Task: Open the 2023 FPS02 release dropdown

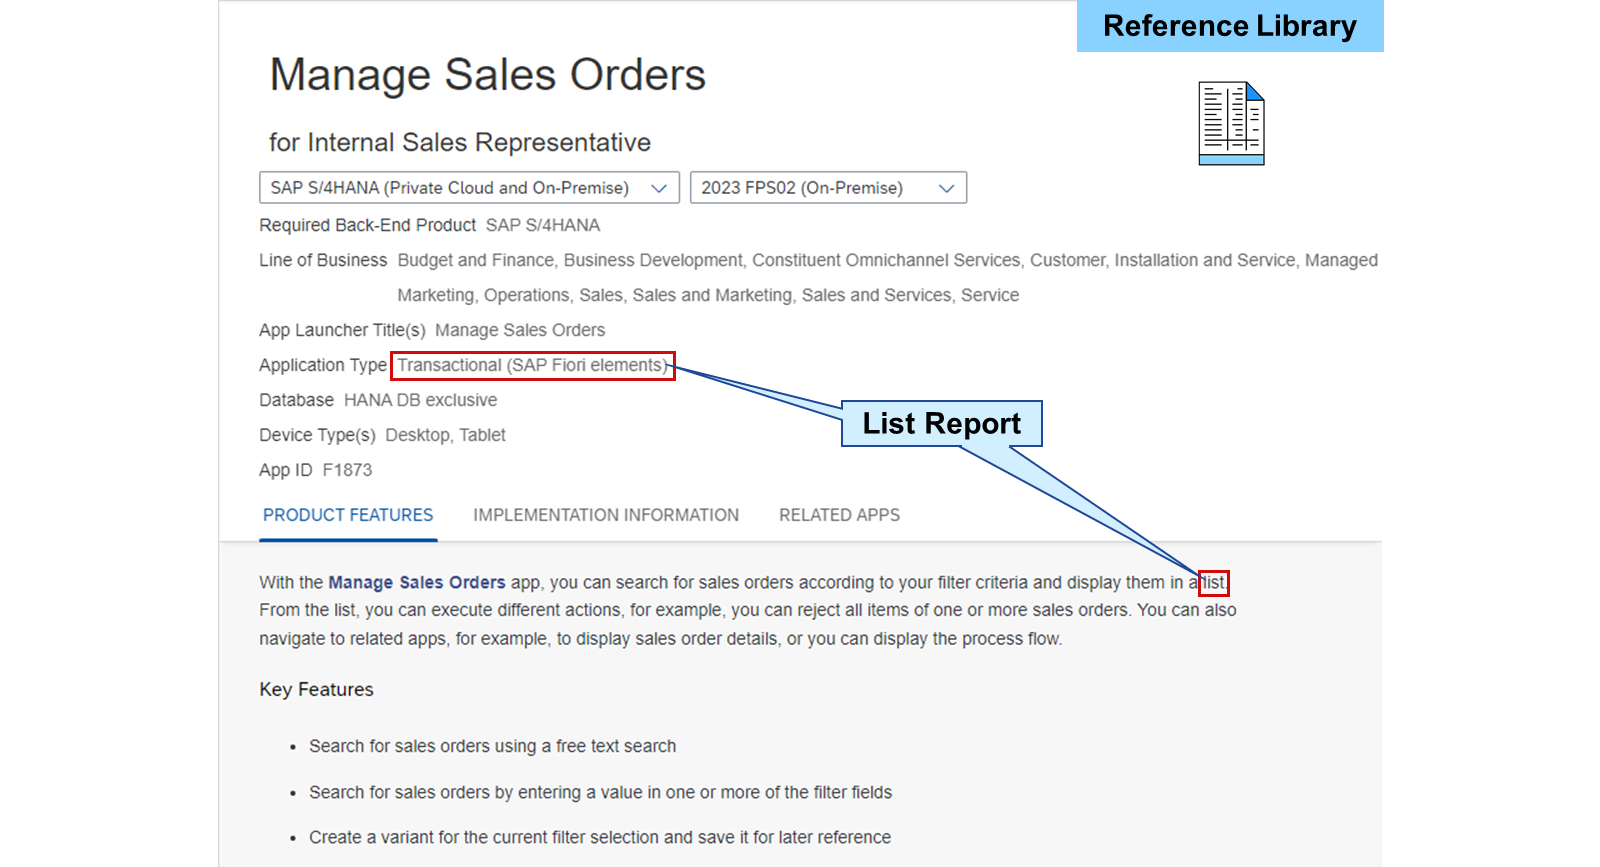Action: 828,188
